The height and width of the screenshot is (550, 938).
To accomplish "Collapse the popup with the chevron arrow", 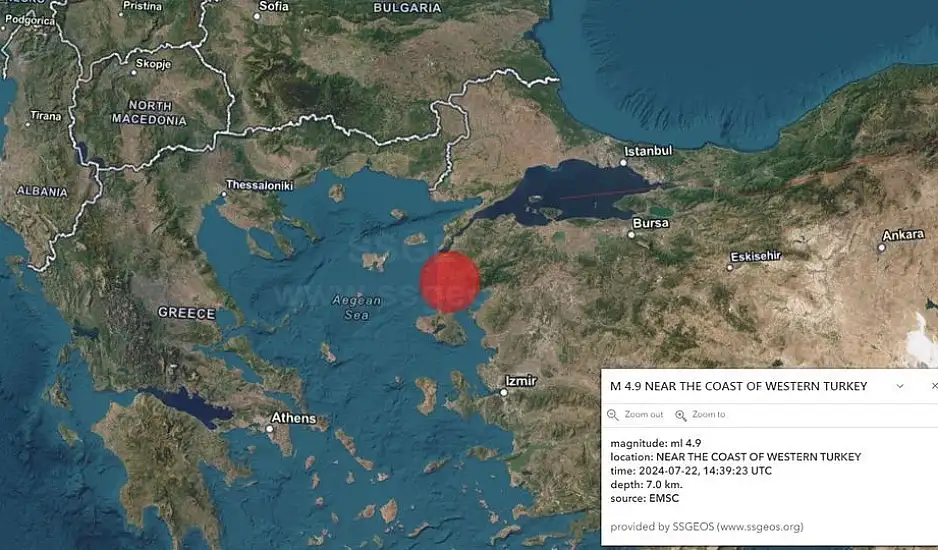I will 900,386.
